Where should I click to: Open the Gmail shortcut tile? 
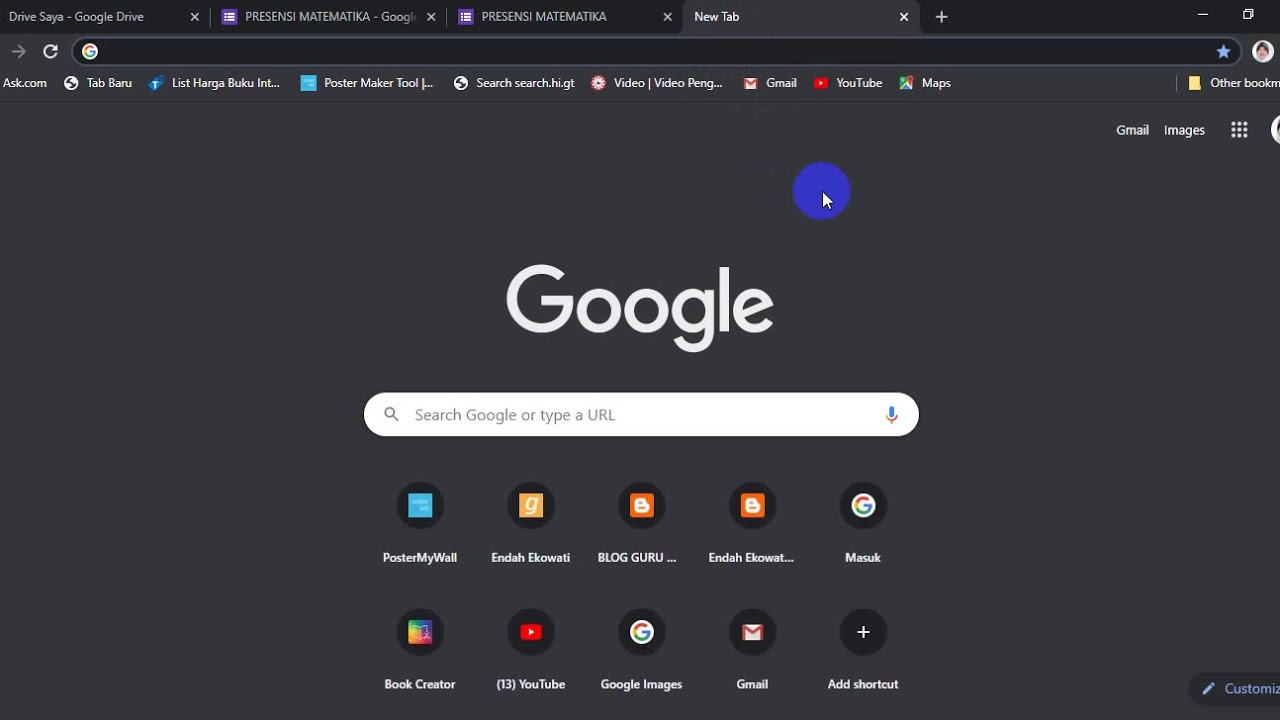pos(752,651)
